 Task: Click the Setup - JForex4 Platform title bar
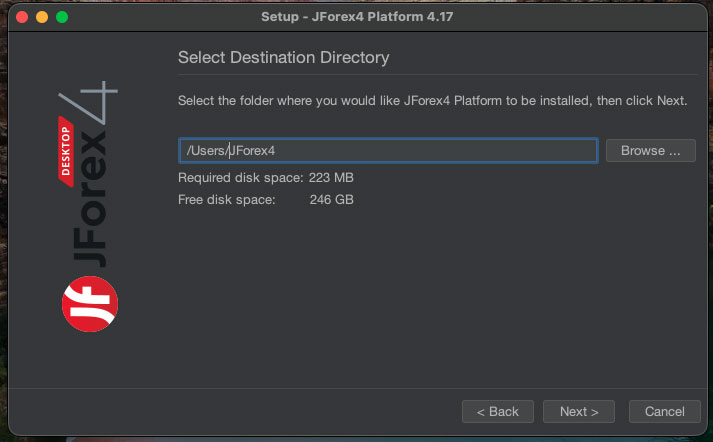(356, 17)
